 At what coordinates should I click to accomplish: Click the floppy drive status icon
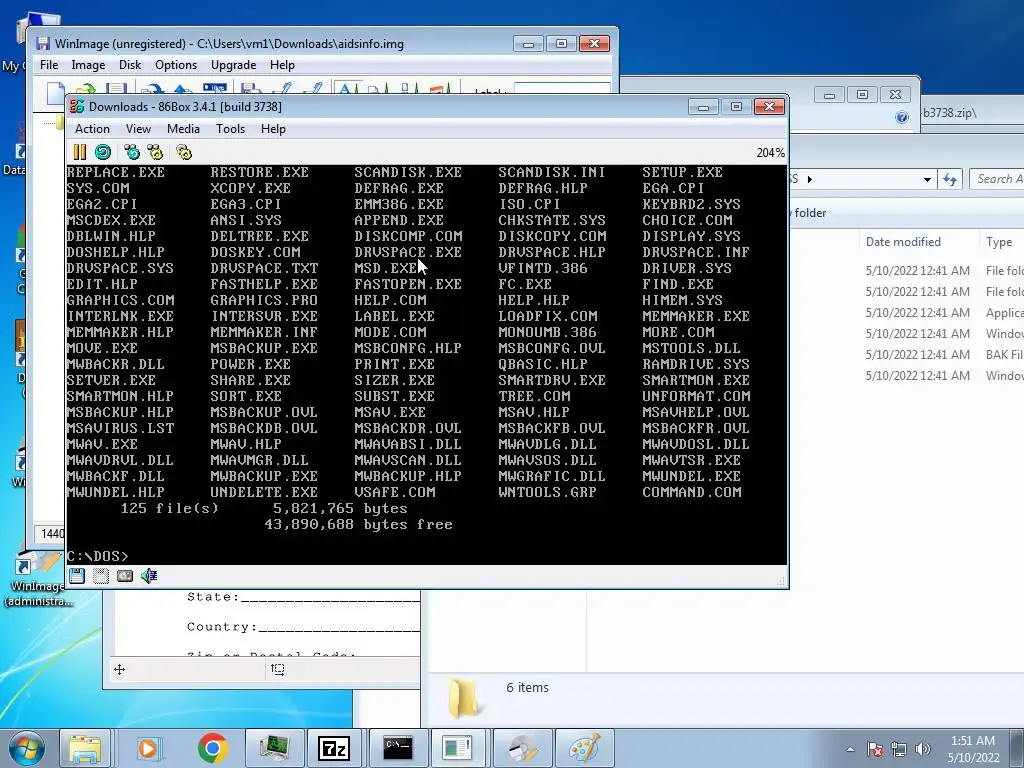pyautogui.click(x=77, y=575)
